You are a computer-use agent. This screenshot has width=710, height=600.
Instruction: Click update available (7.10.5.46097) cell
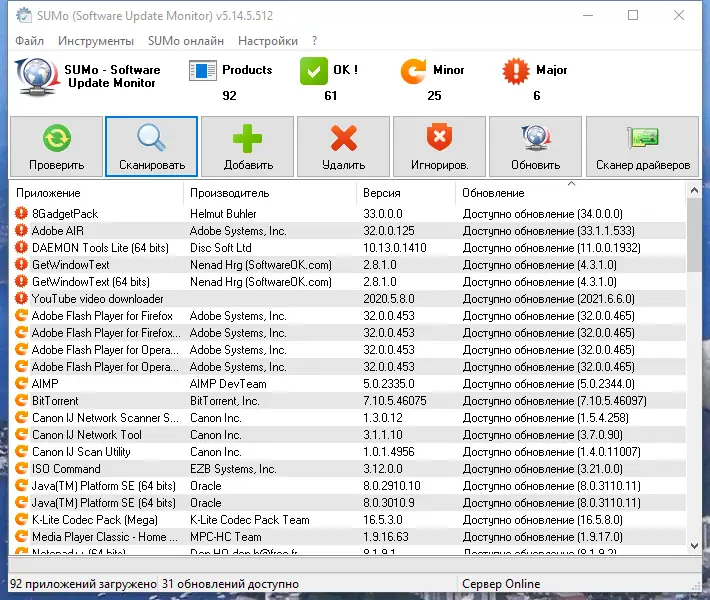(x=554, y=400)
